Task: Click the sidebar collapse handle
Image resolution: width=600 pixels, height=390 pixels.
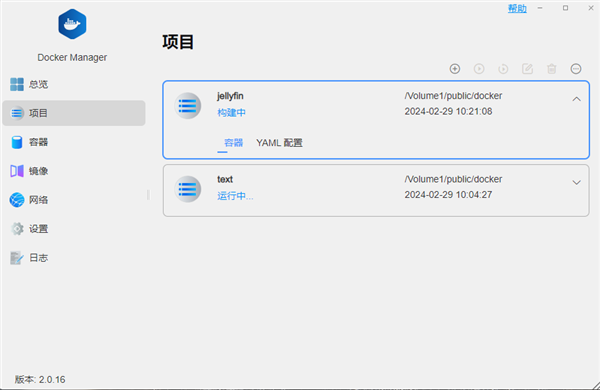Action: click(x=148, y=195)
